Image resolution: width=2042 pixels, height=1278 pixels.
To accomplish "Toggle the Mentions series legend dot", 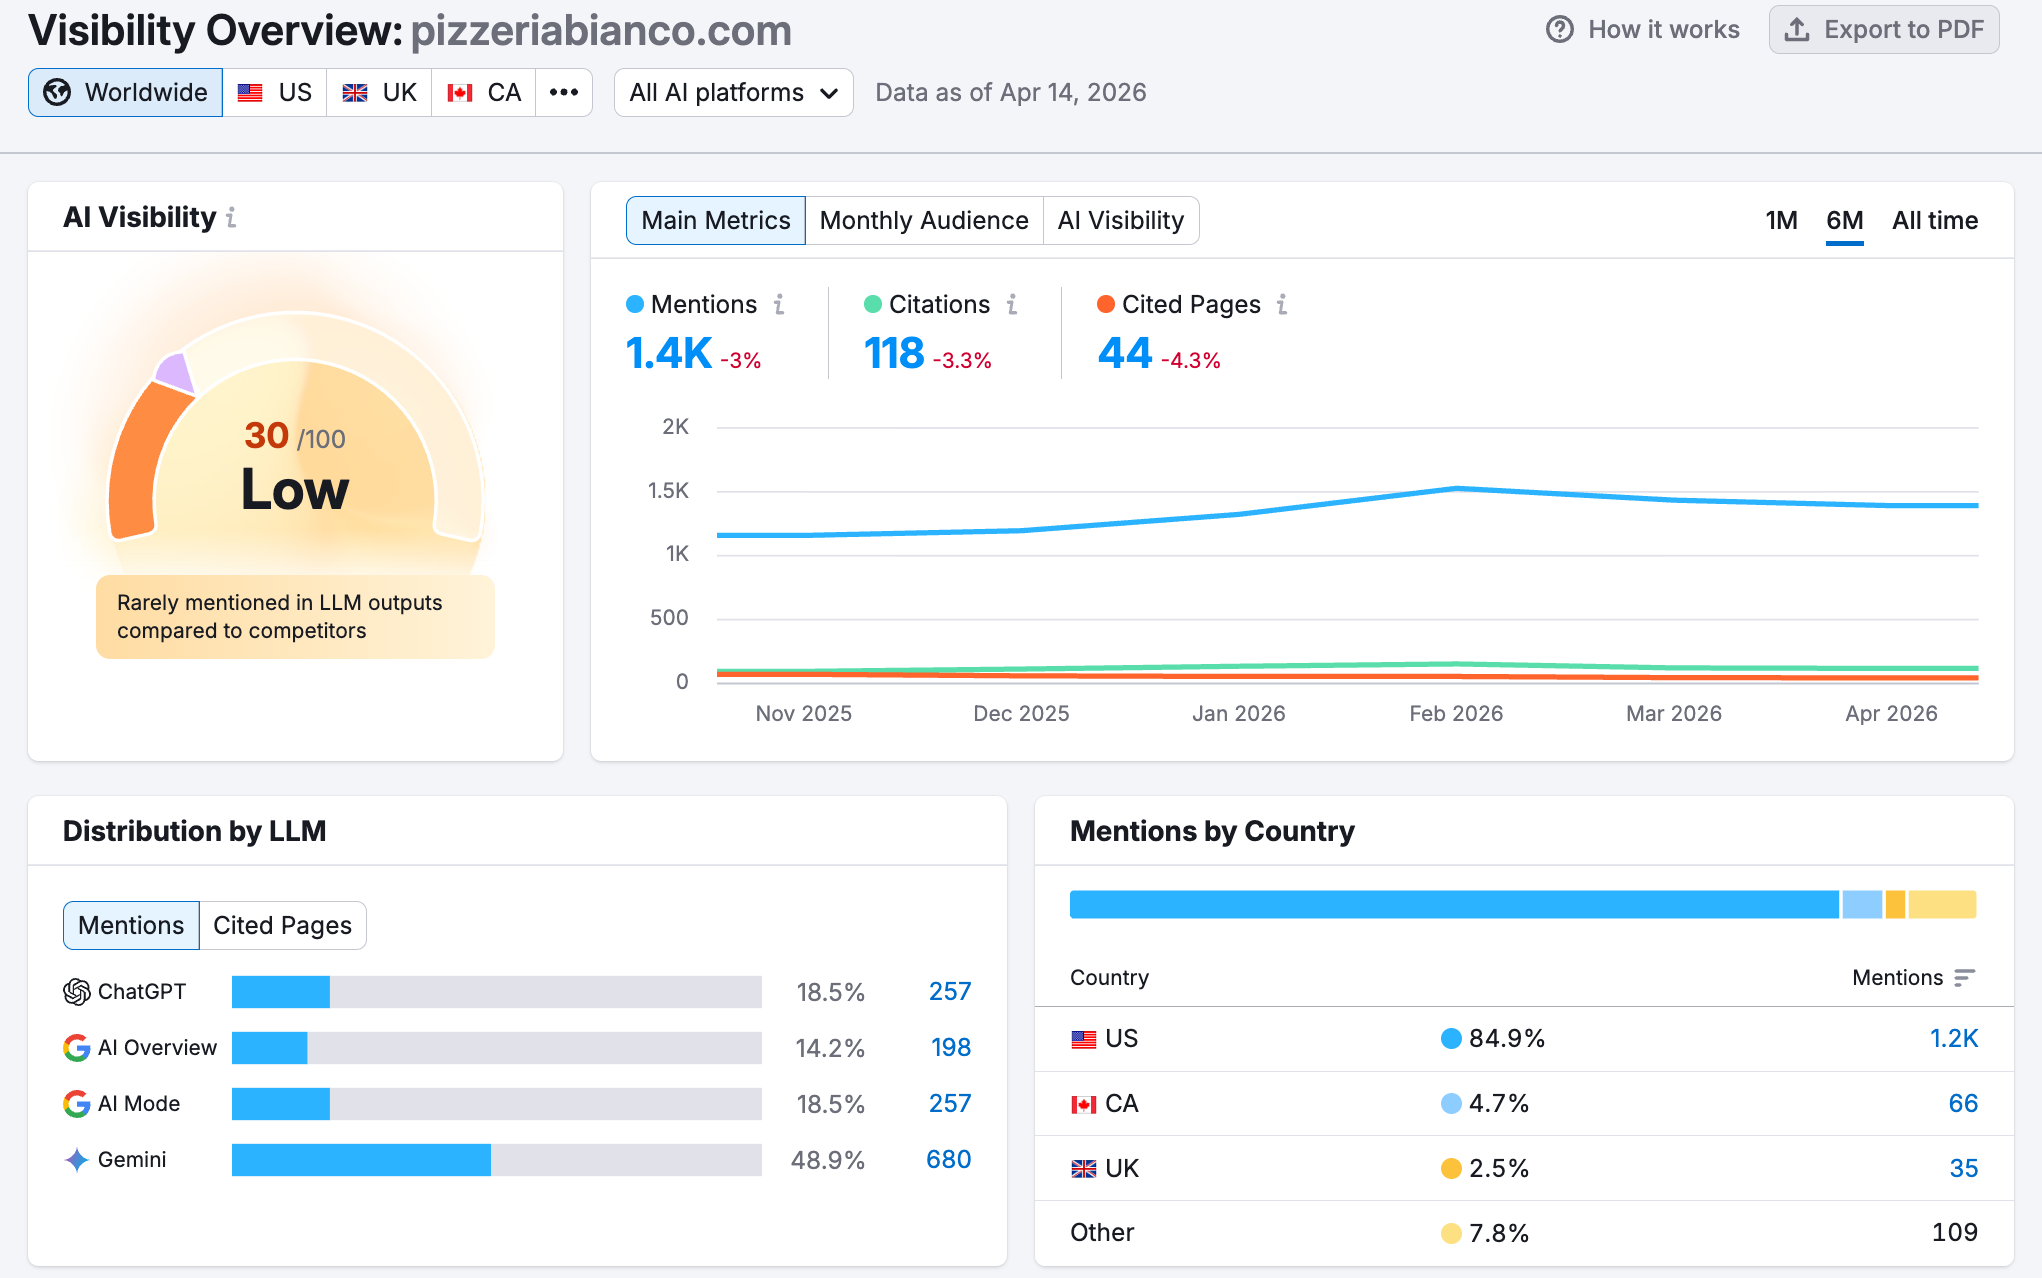I will coord(635,304).
